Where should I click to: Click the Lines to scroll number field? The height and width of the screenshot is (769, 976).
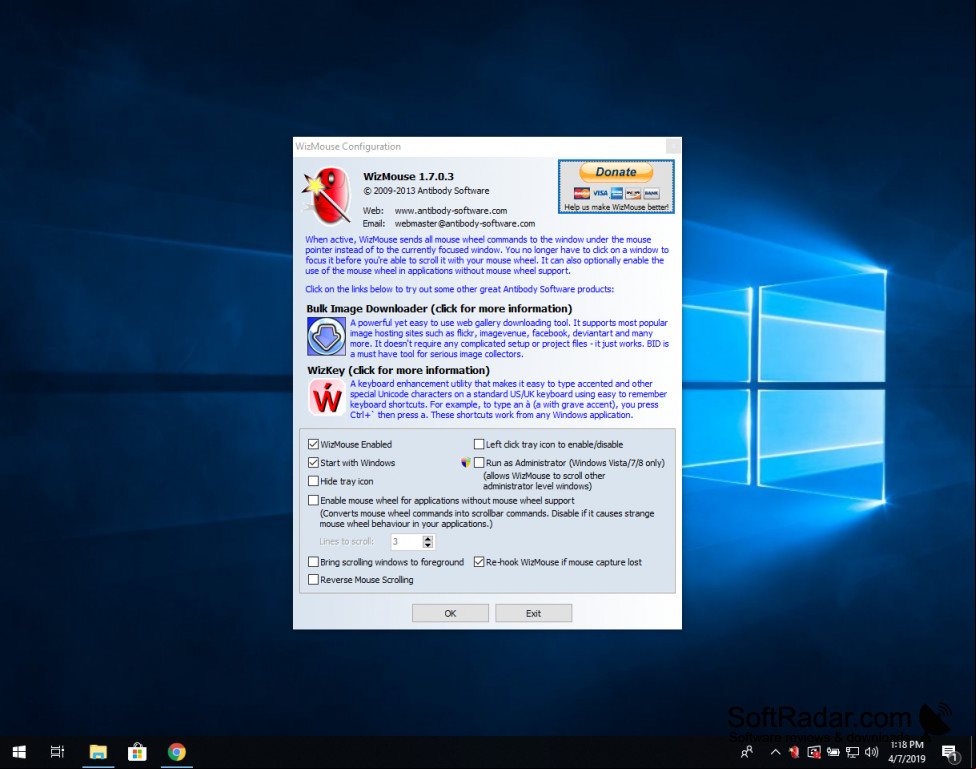pos(406,542)
